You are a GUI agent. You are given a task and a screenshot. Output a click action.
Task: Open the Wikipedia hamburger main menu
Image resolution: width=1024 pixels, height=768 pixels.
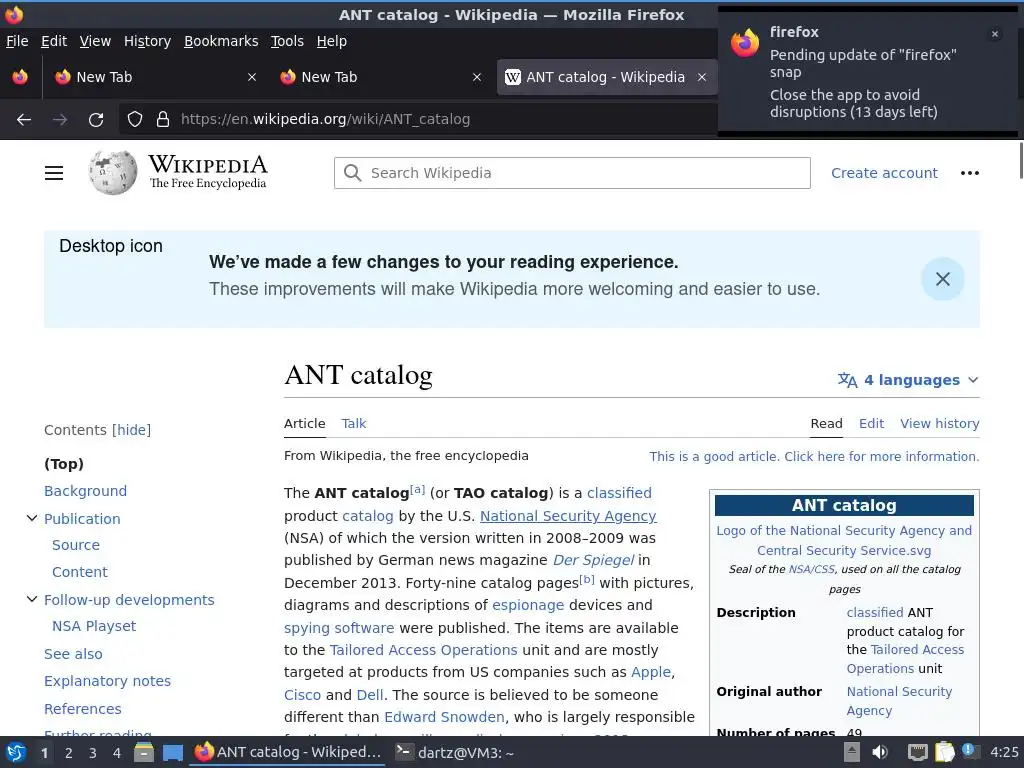tap(54, 173)
